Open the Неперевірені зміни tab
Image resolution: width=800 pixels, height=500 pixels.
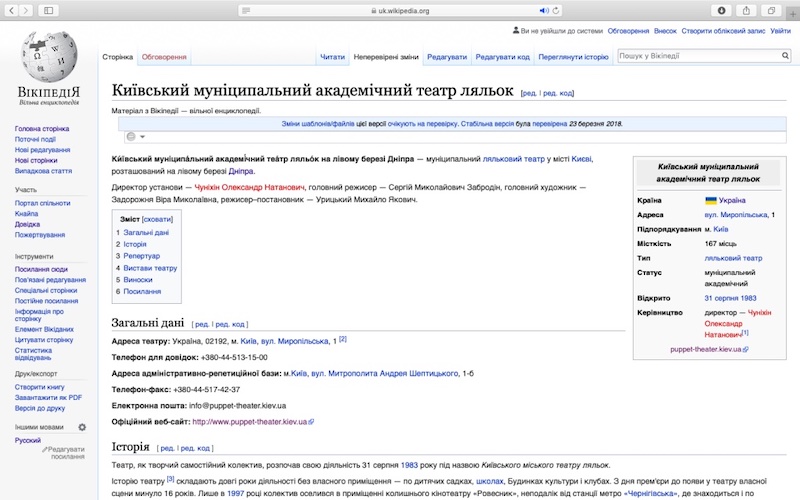[x=386, y=57]
